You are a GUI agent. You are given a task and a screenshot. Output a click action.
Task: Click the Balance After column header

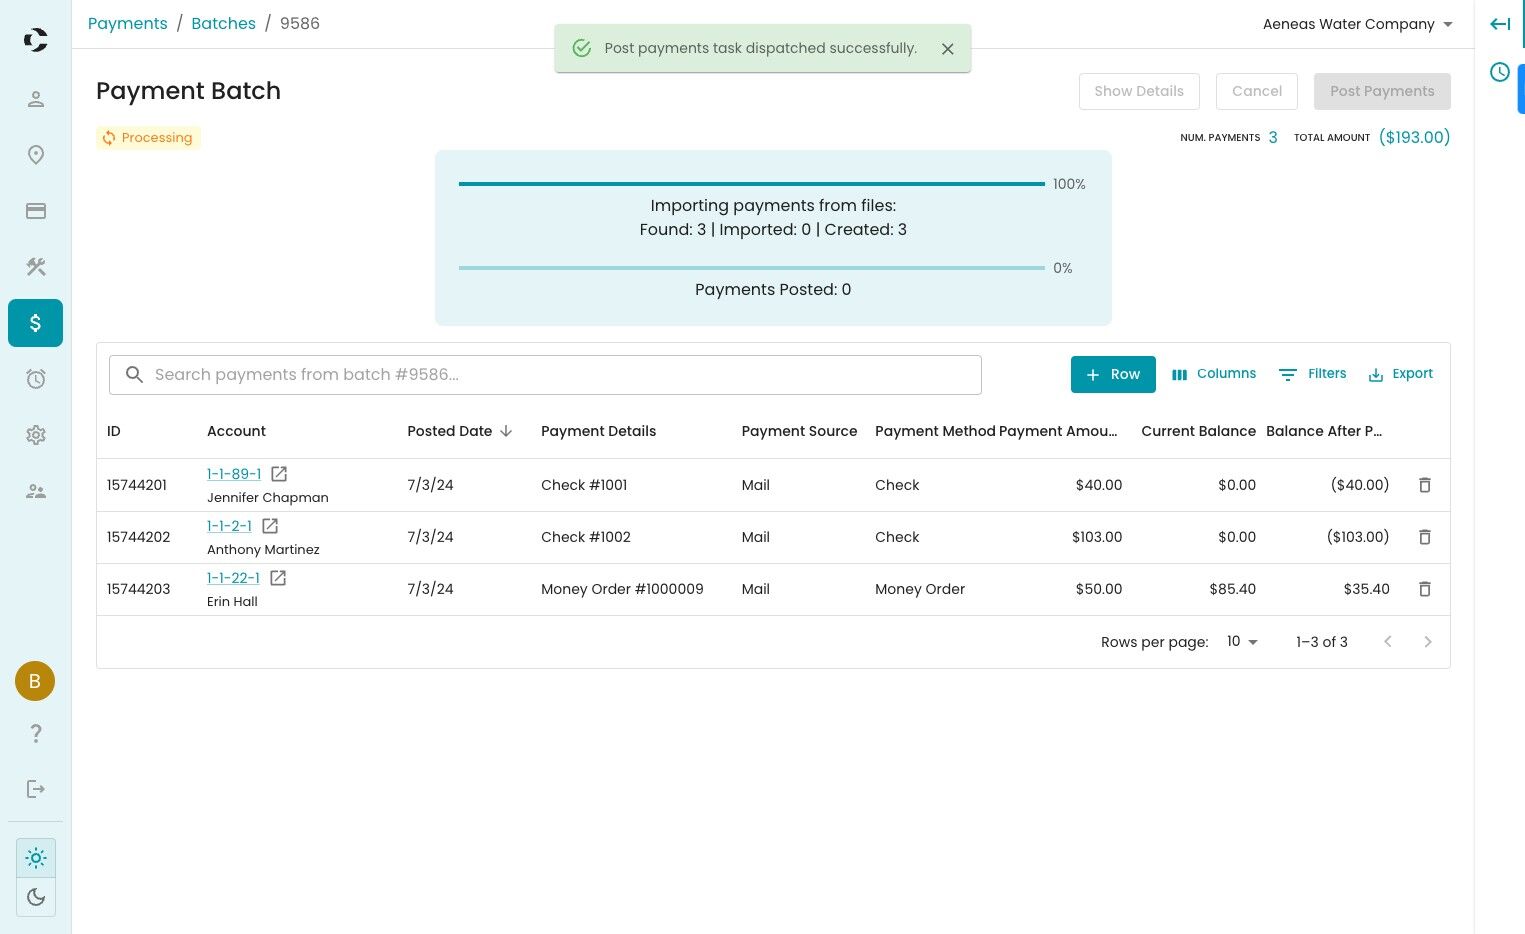pos(1324,431)
